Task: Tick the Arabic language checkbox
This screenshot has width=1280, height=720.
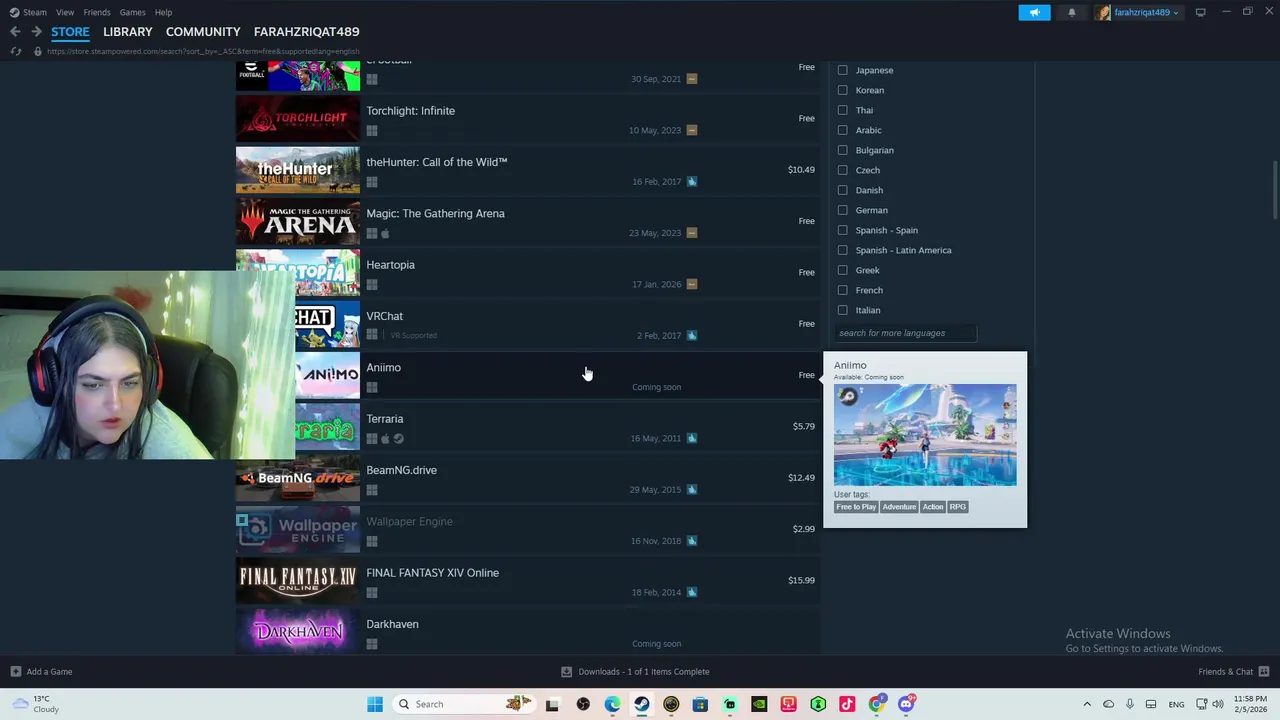Action: (x=842, y=130)
